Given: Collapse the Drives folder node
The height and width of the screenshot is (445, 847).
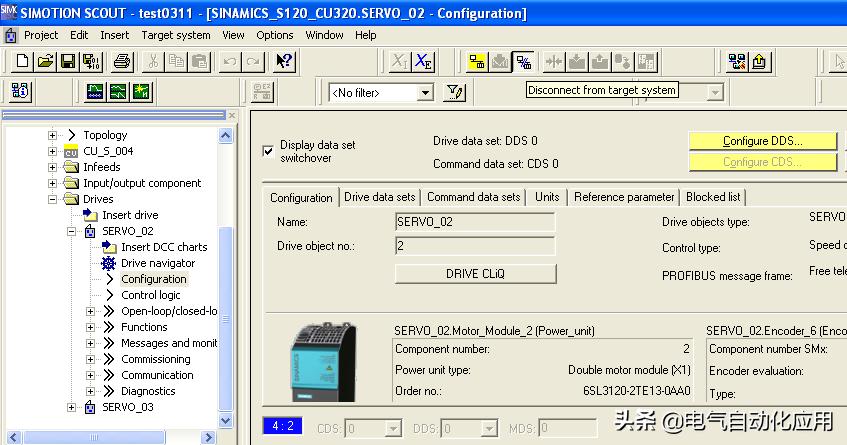Looking at the screenshot, I should tap(52, 199).
